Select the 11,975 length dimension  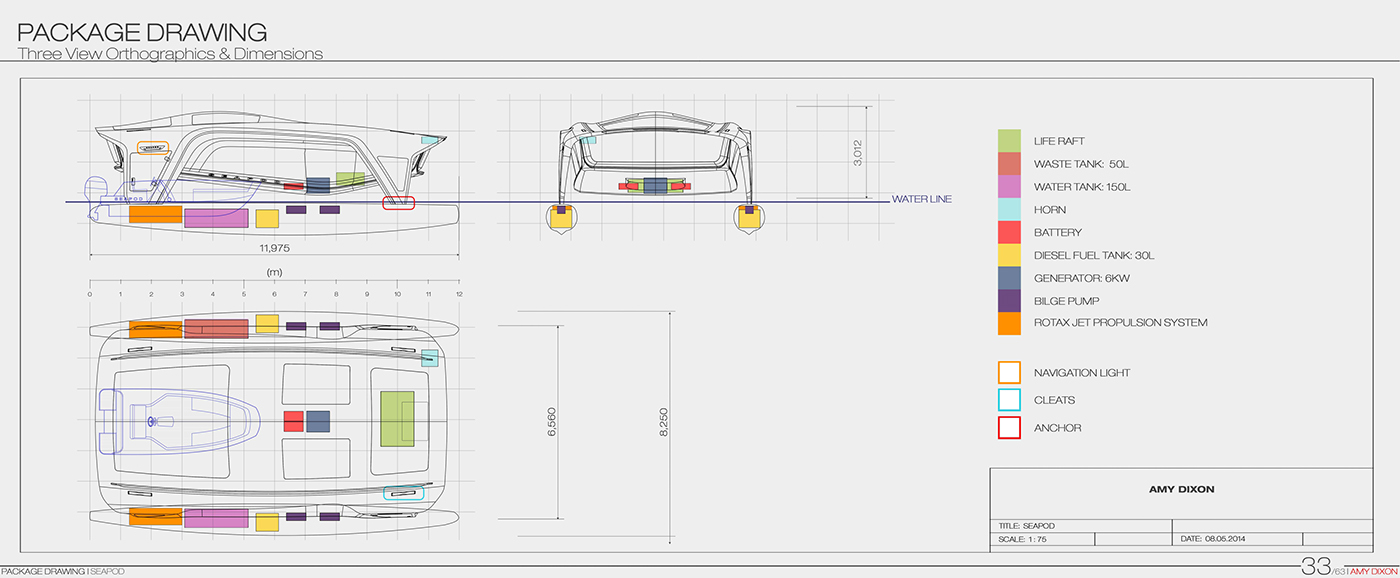coord(274,247)
